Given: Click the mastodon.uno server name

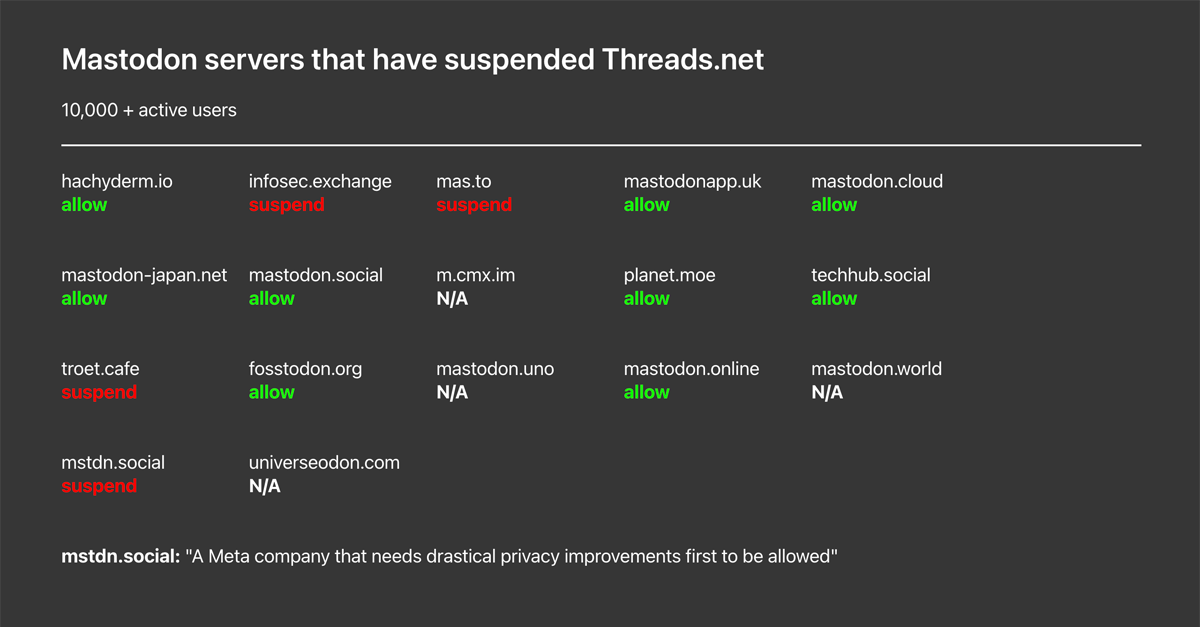Looking at the screenshot, I should tap(495, 369).
